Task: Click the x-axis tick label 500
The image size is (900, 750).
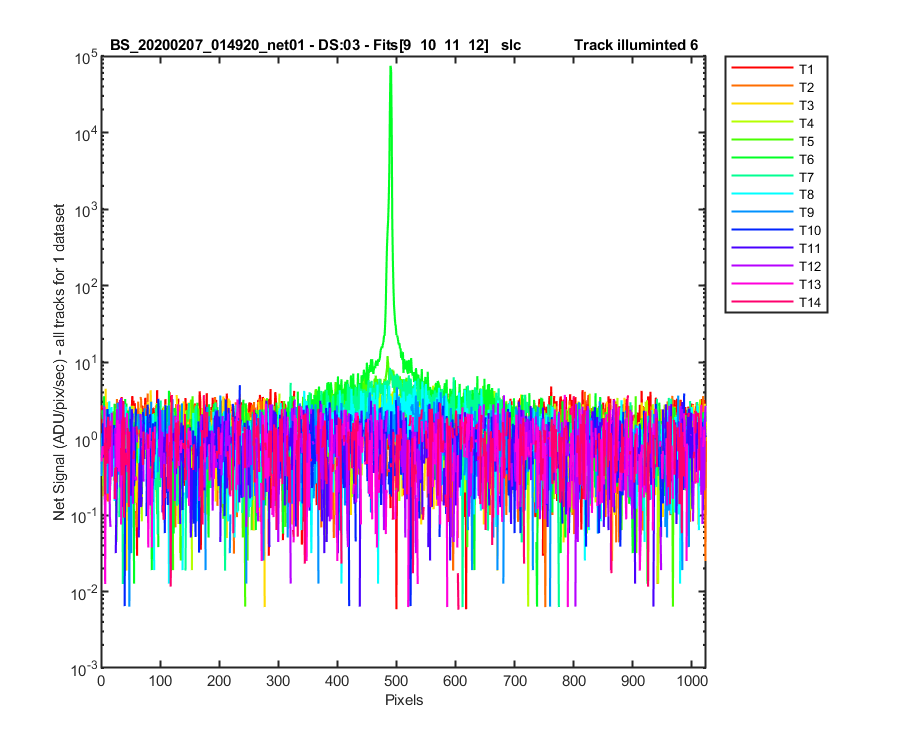Action: tap(396, 681)
